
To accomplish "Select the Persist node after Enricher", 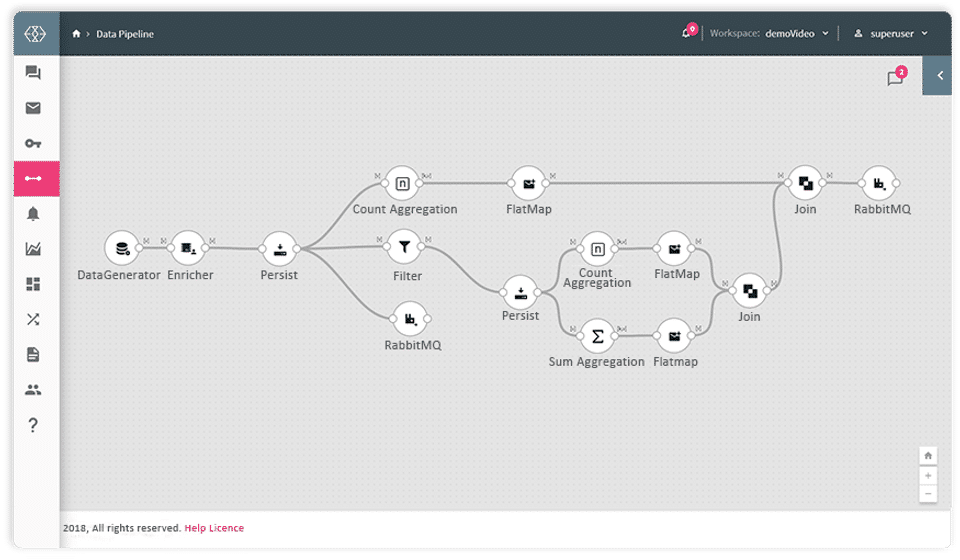I will coord(279,248).
